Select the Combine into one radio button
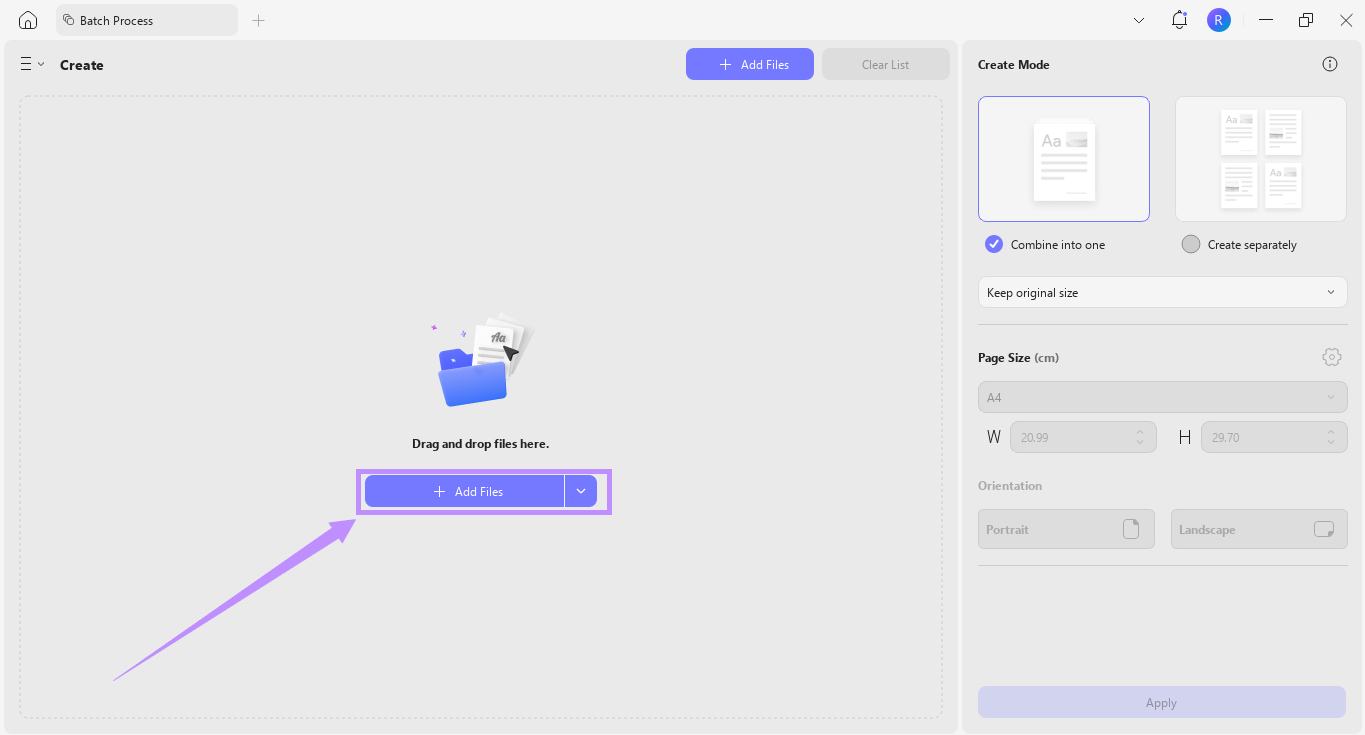 coord(993,244)
